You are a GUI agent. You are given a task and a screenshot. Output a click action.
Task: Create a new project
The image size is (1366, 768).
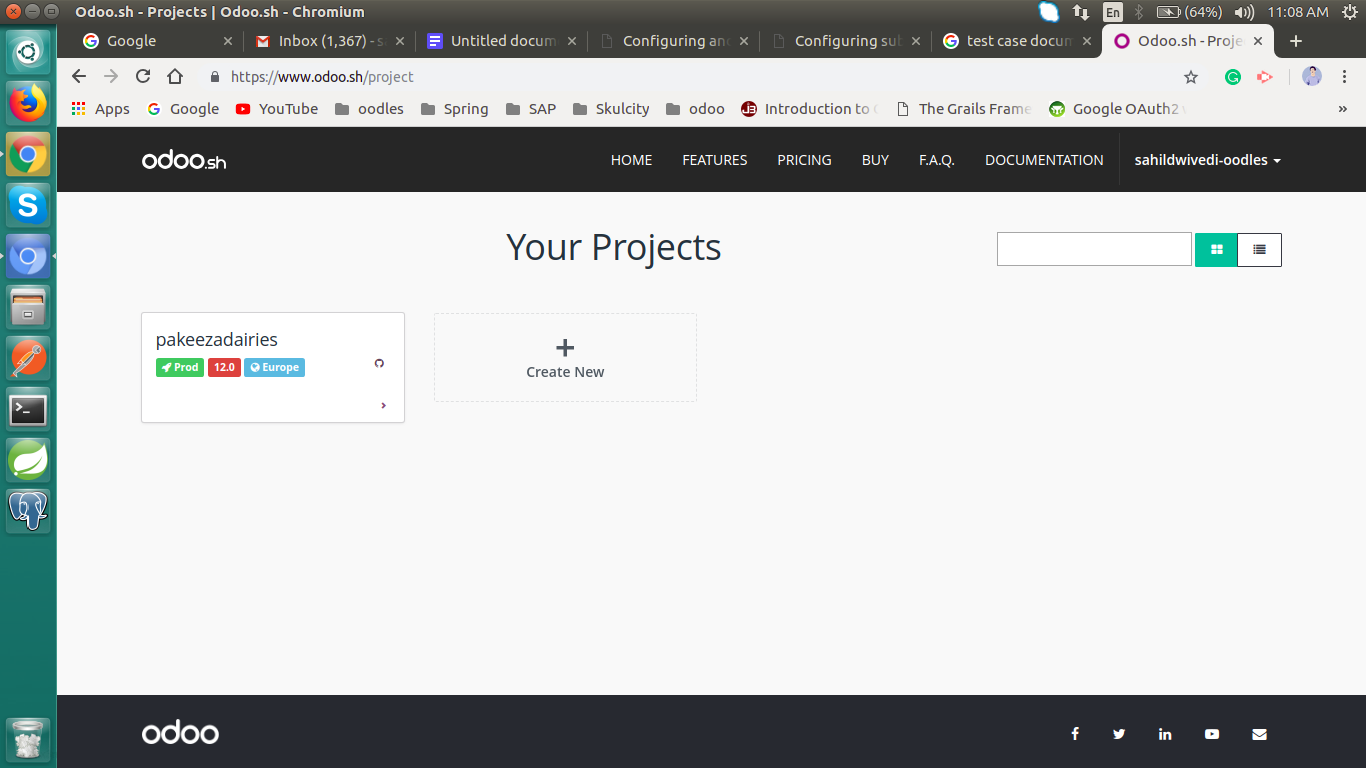point(565,358)
